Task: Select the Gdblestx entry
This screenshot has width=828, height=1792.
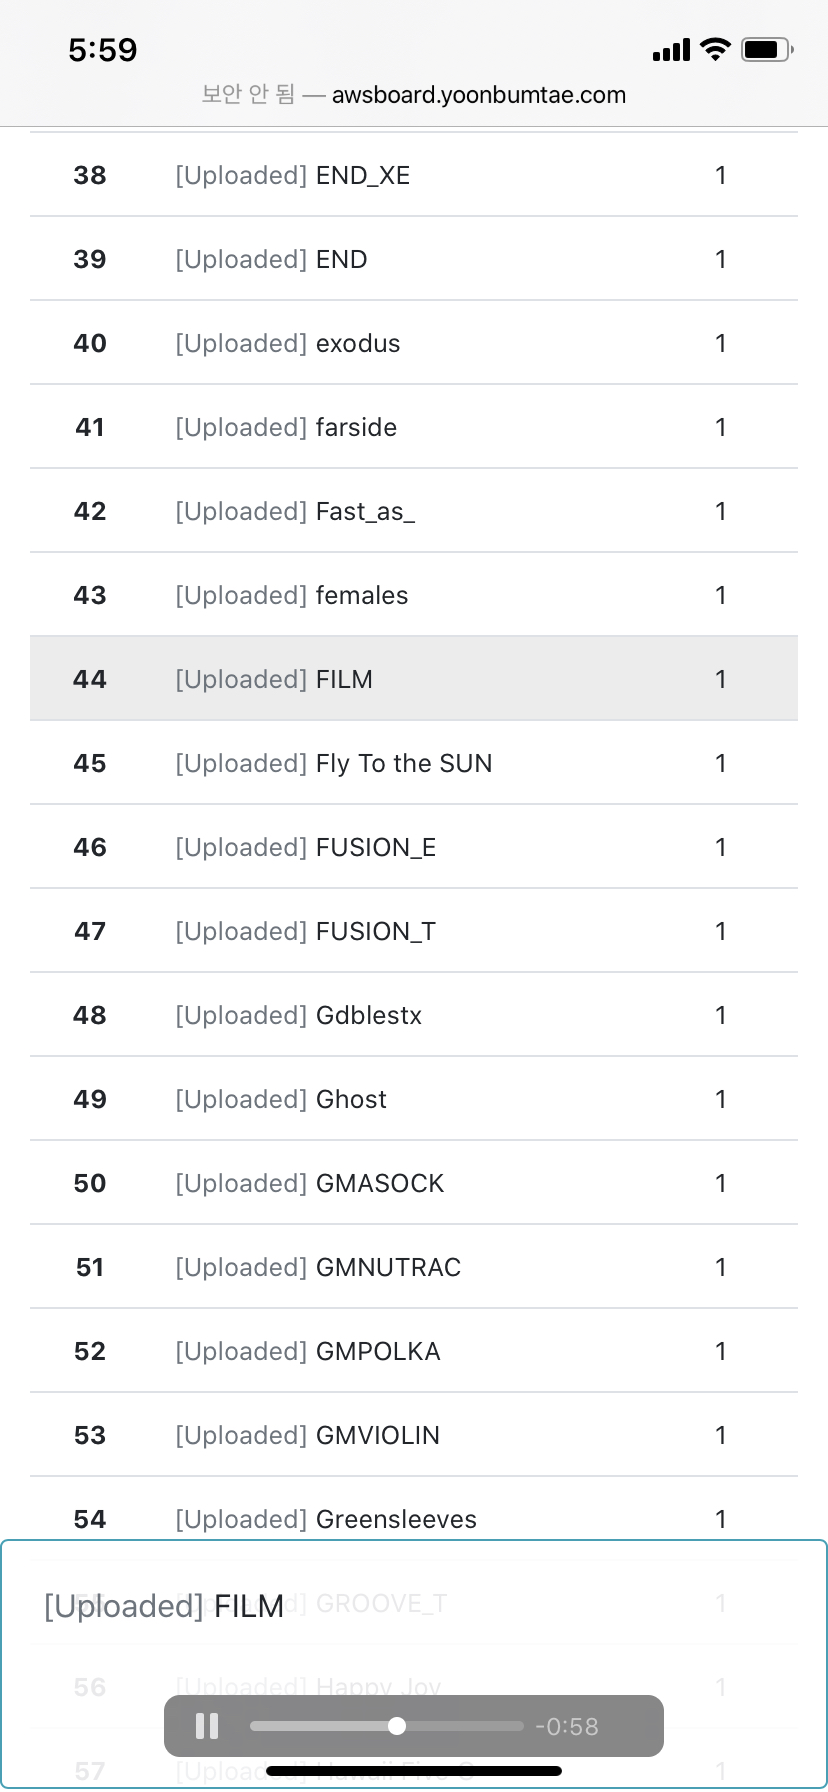Action: click(x=369, y=1016)
